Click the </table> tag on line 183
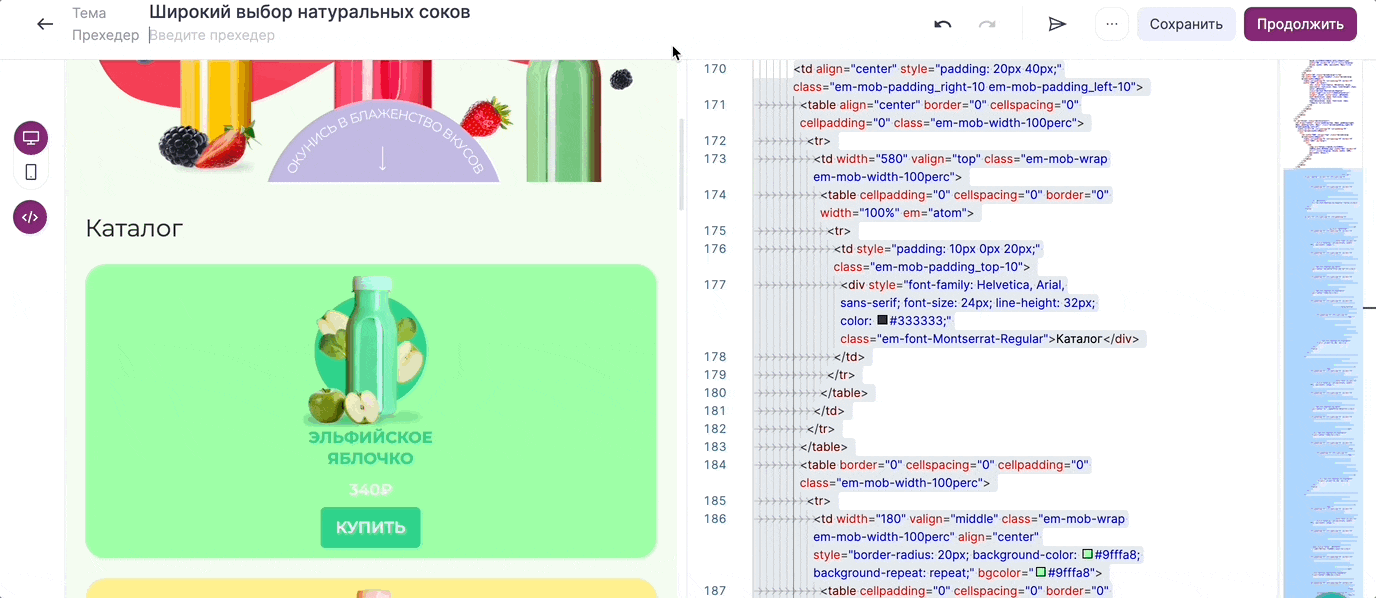This screenshot has height=598, width=1376. (824, 447)
